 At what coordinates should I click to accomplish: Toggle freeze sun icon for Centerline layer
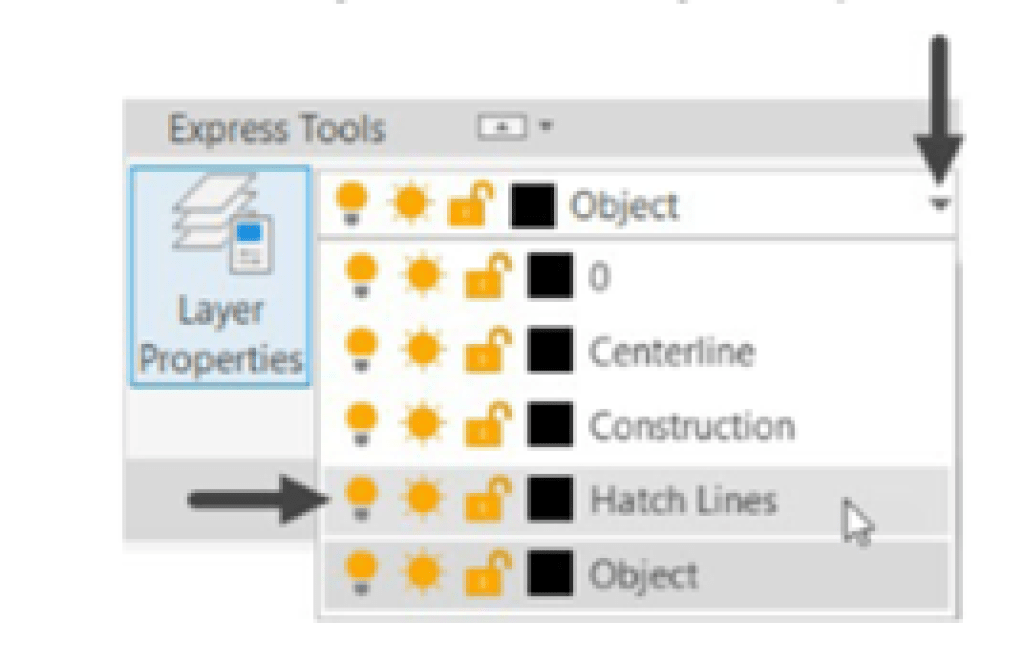(x=422, y=351)
